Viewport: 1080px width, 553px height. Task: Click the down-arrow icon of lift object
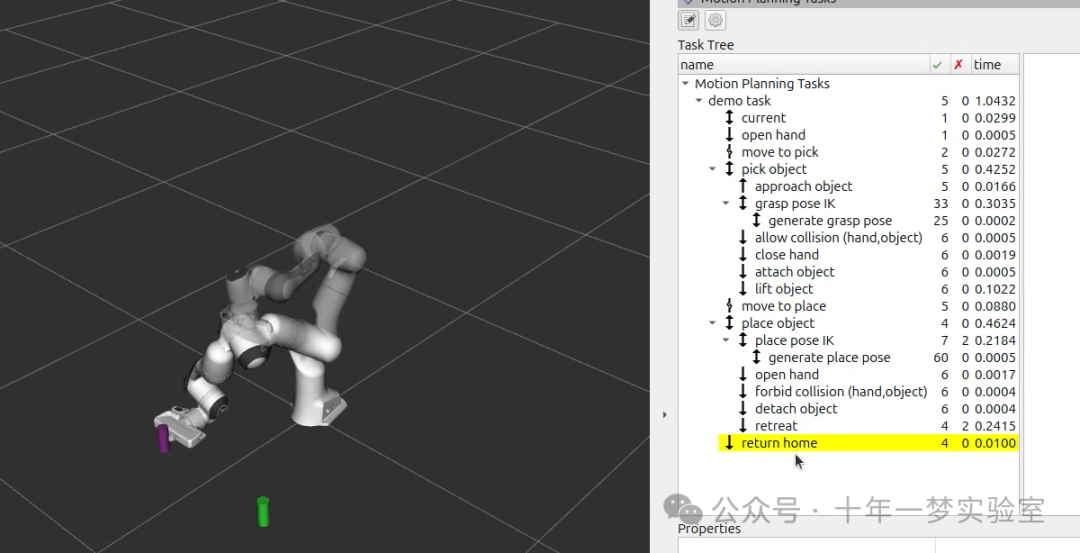tap(742, 289)
